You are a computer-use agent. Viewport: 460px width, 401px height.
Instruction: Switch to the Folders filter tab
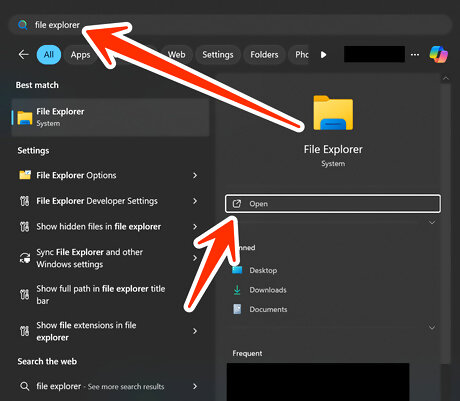click(264, 55)
